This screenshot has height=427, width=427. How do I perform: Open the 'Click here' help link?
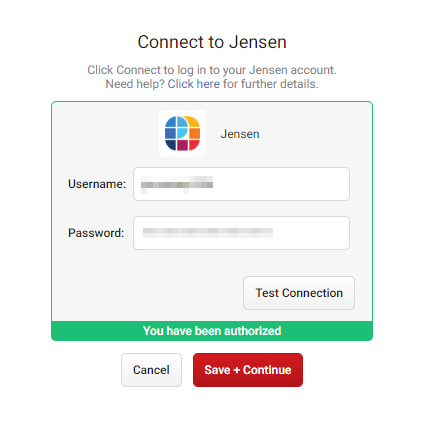point(194,84)
